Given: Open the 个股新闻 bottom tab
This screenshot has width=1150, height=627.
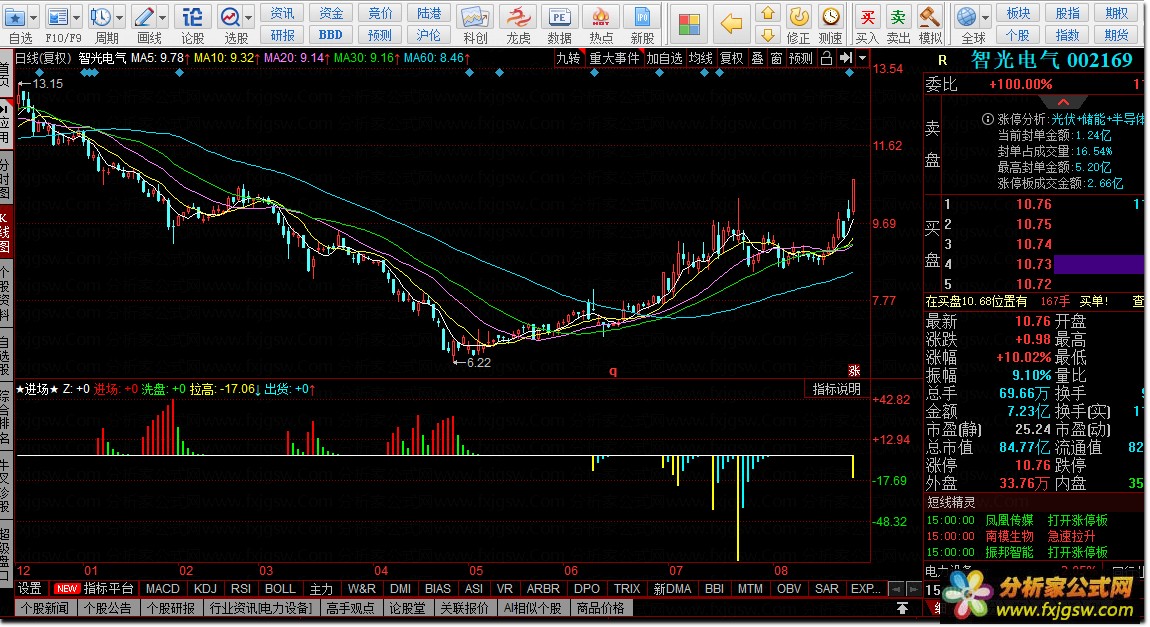Looking at the screenshot, I should coord(45,609).
